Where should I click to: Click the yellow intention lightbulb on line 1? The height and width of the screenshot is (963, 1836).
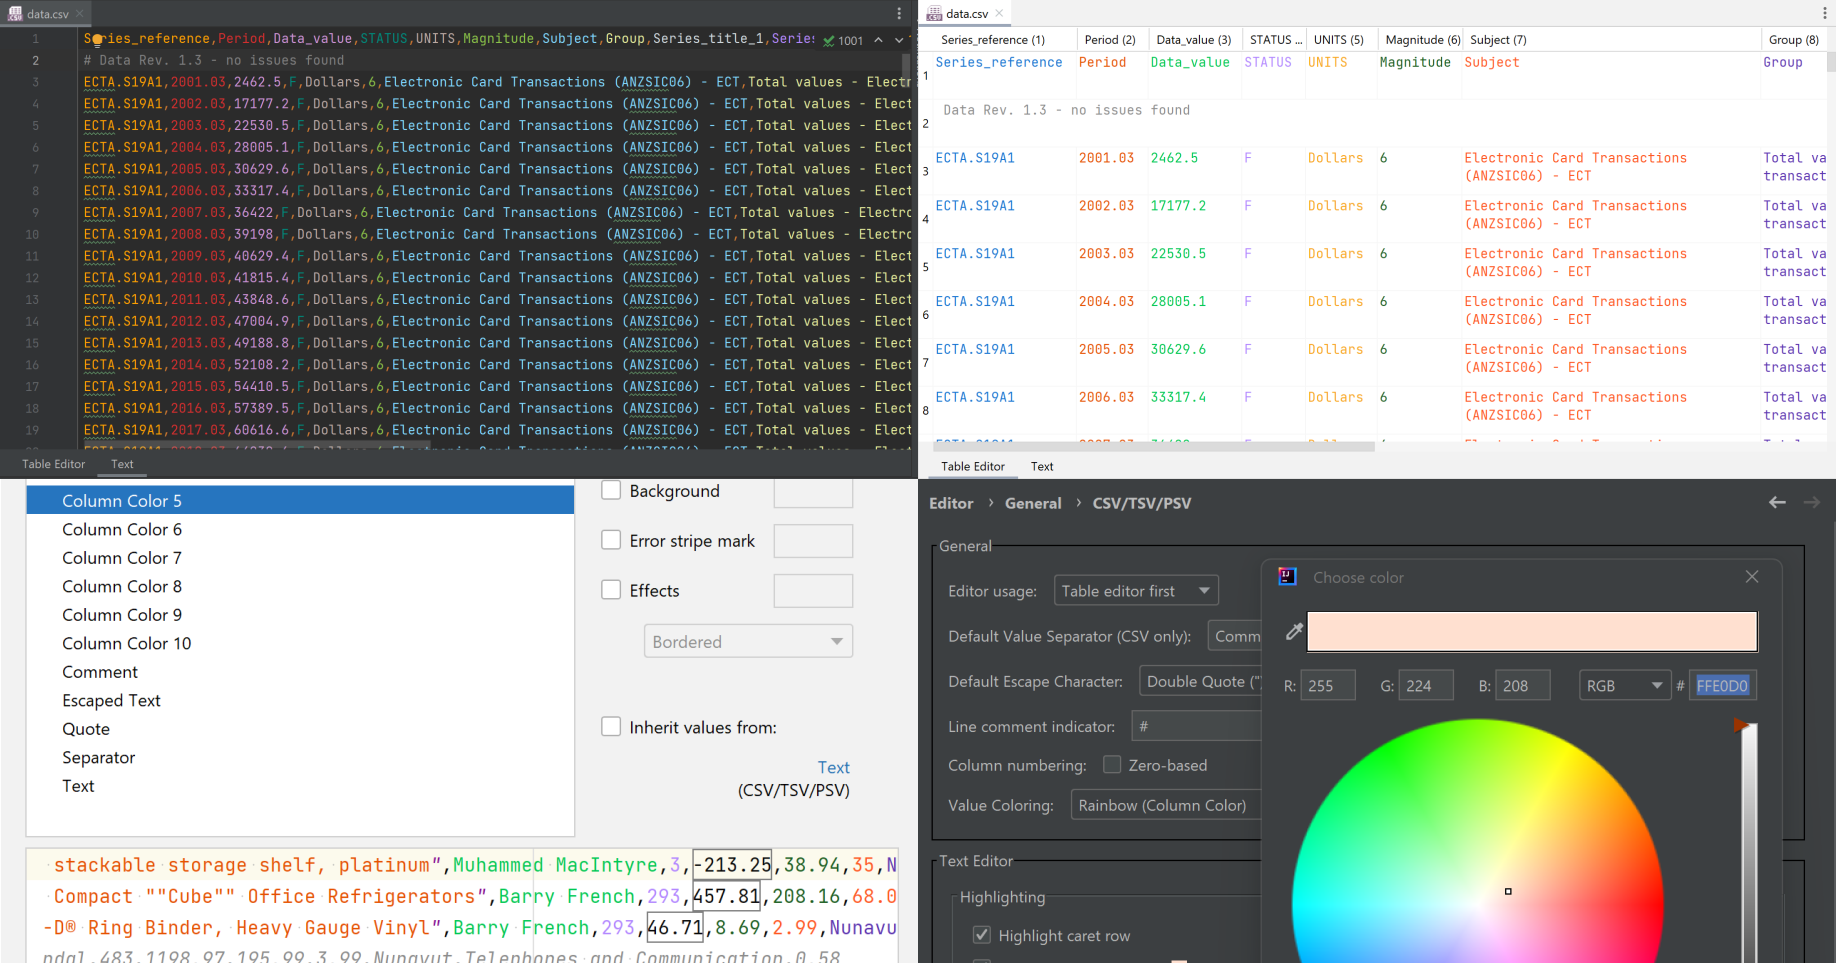click(x=98, y=41)
